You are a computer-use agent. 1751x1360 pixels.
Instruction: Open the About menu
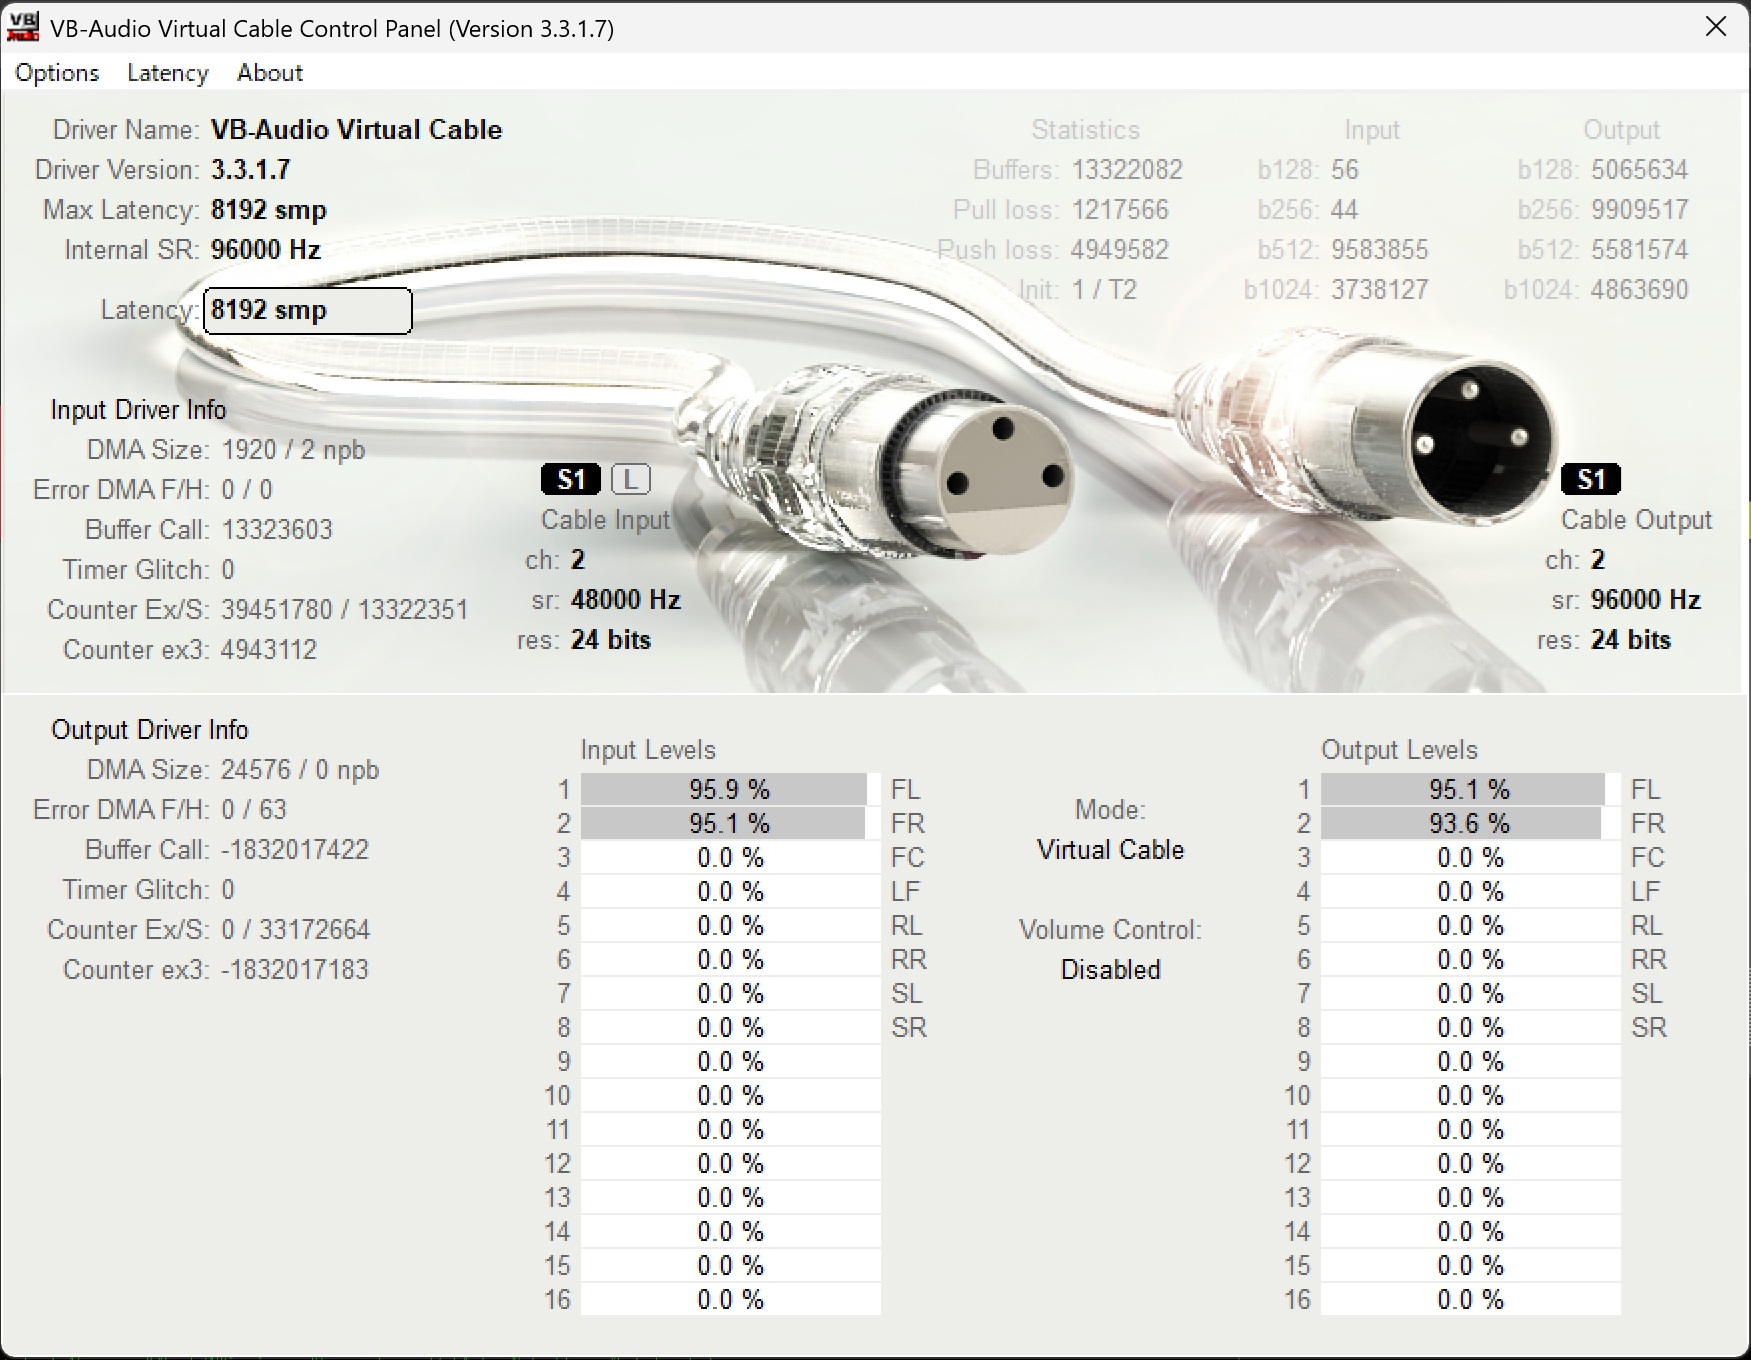[x=270, y=73]
